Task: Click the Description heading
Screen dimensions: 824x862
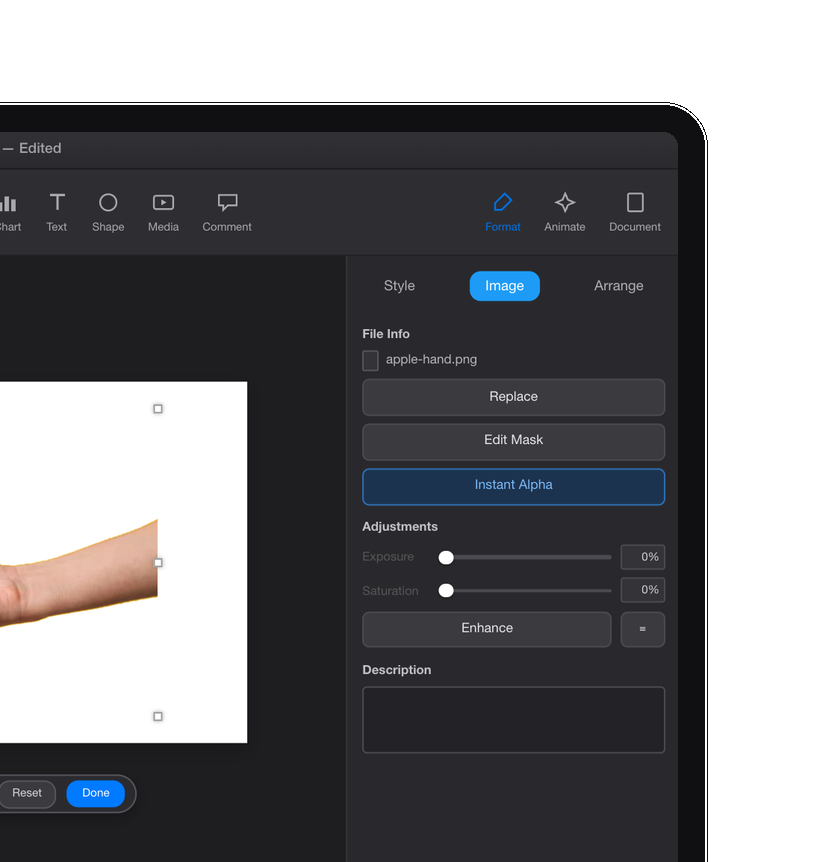Action: click(x=397, y=670)
